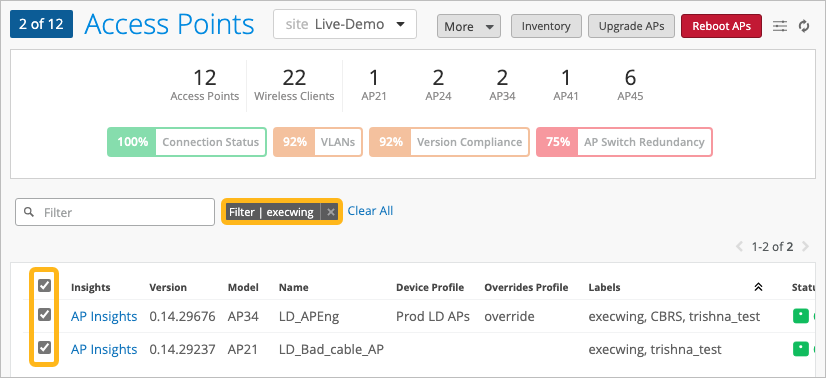Click the override profile cell
826x378 pixels.
pos(509,316)
